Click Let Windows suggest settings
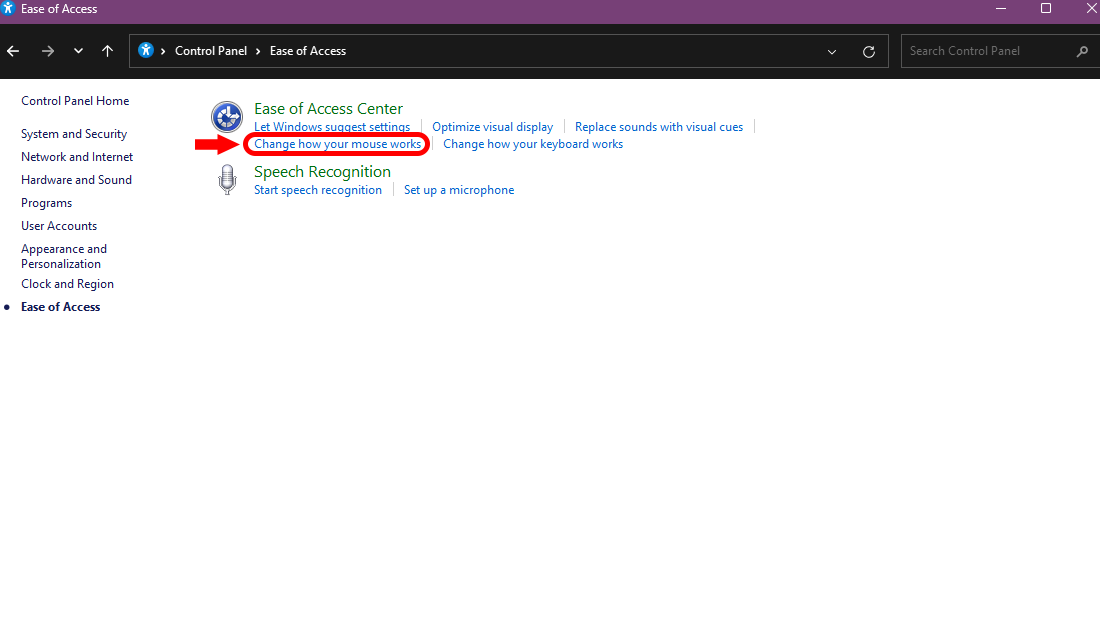 (x=332, y=127)
